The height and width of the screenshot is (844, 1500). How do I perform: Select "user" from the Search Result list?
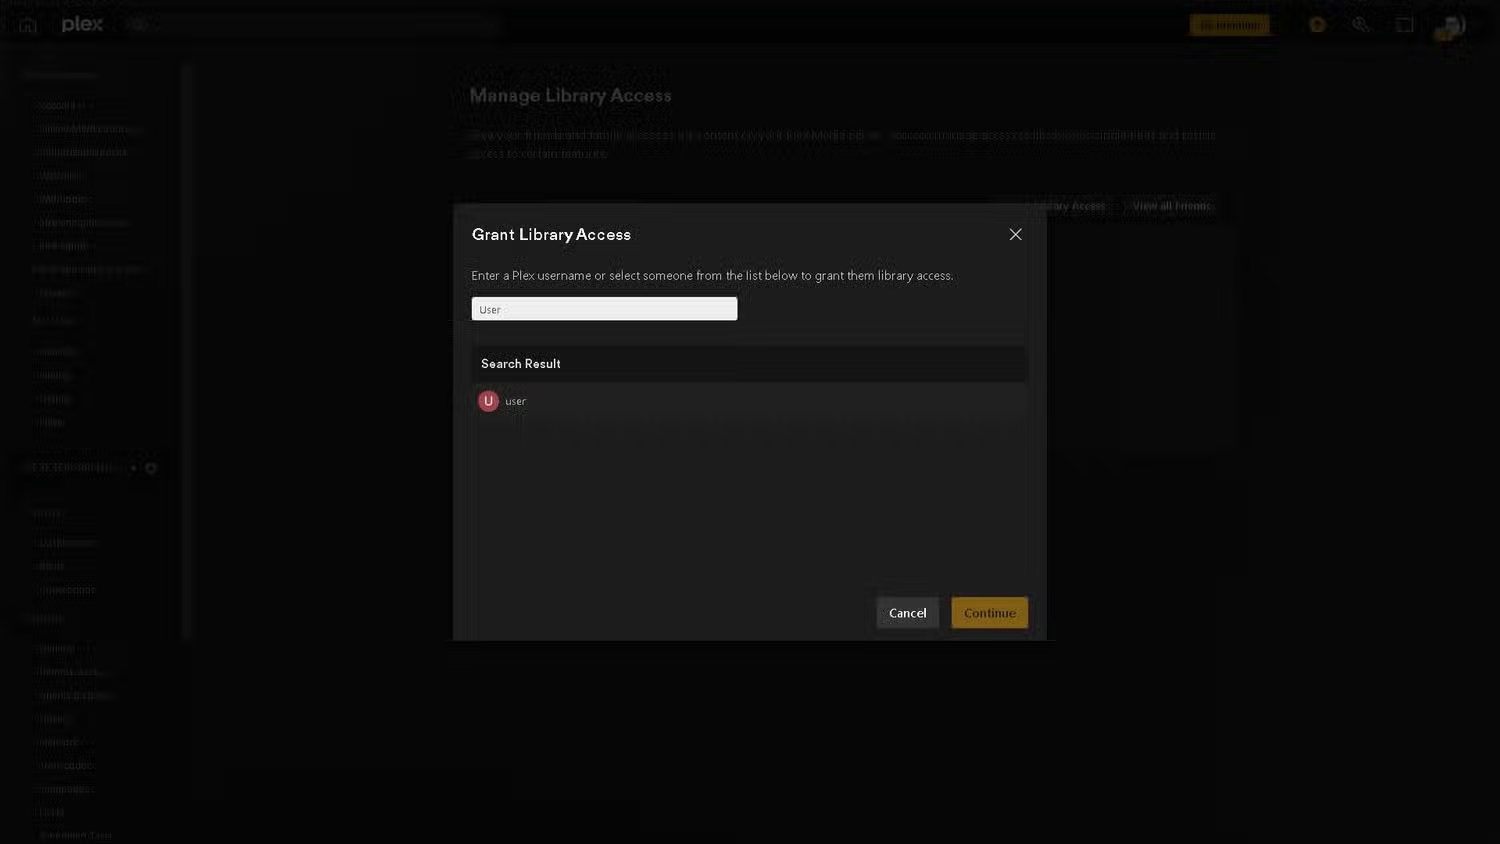pyautogui.click(x=516, y=401)
